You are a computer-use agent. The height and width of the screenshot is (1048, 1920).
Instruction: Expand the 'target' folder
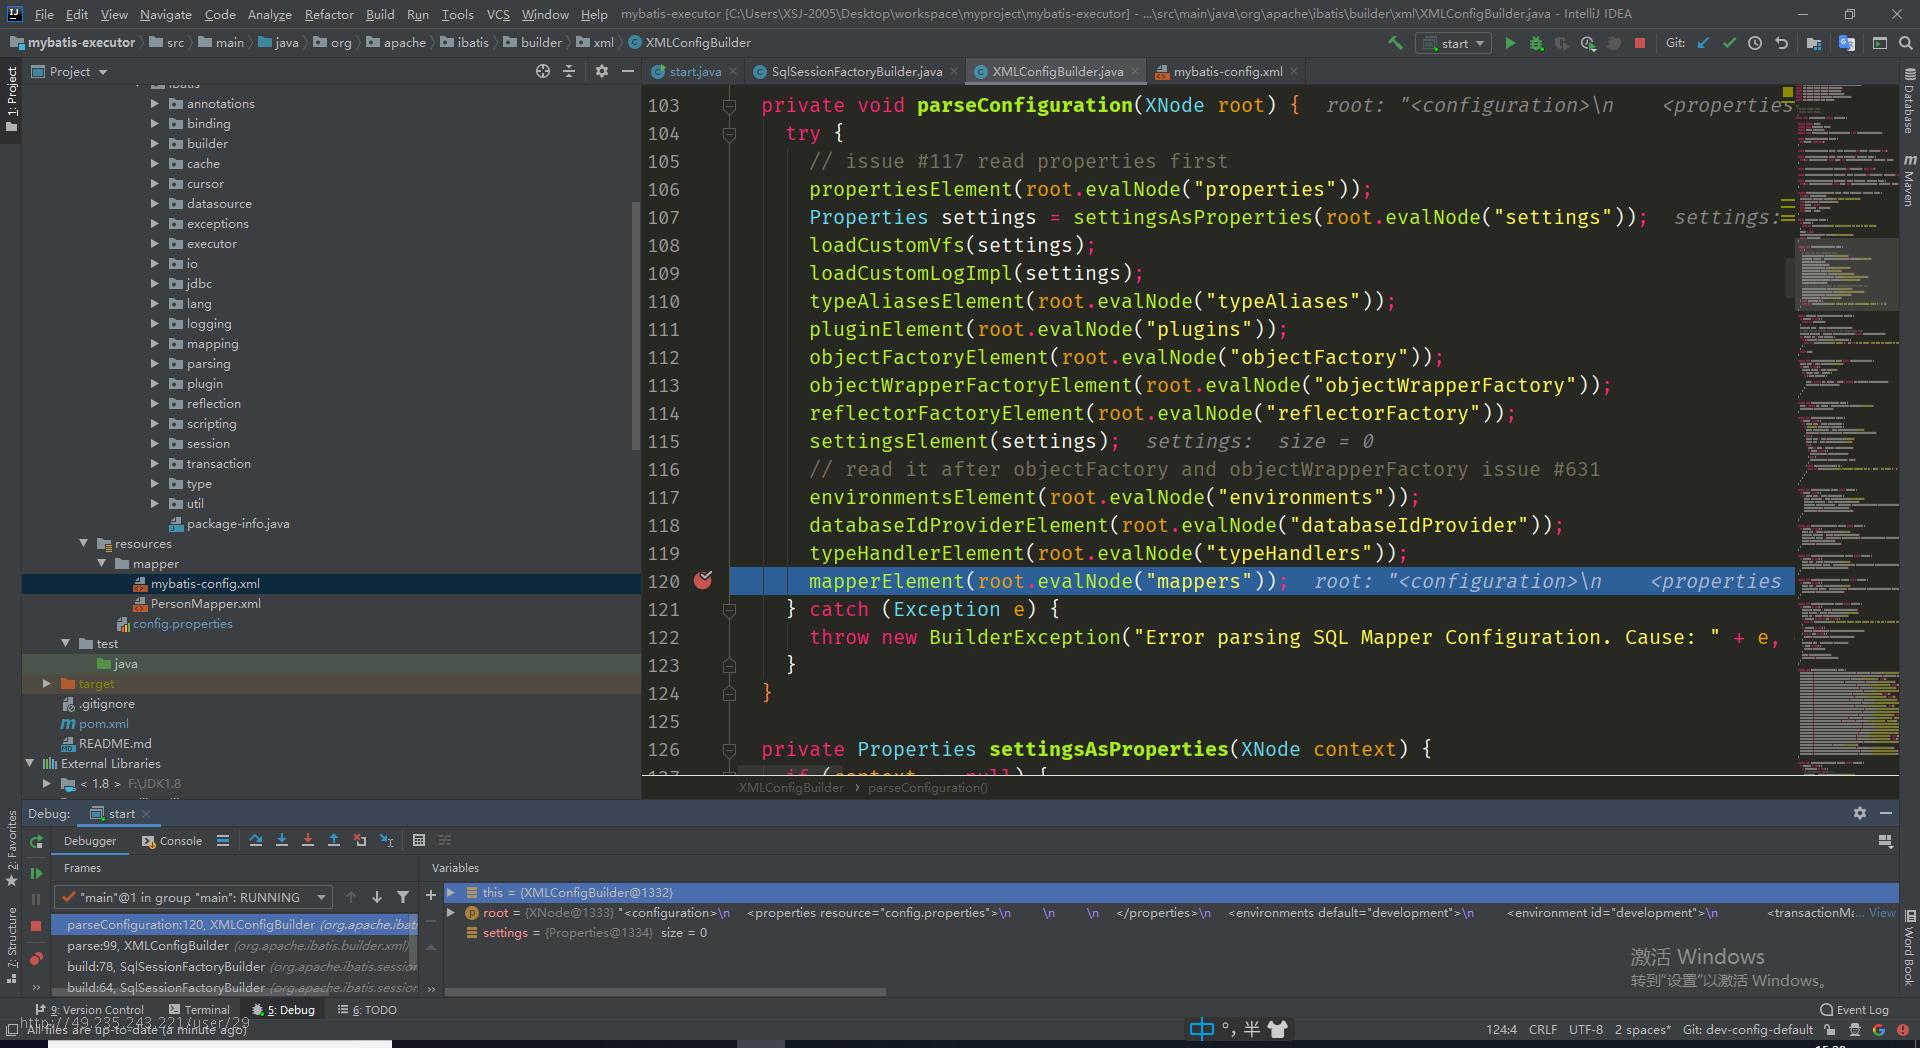click(x=47, y=683)
